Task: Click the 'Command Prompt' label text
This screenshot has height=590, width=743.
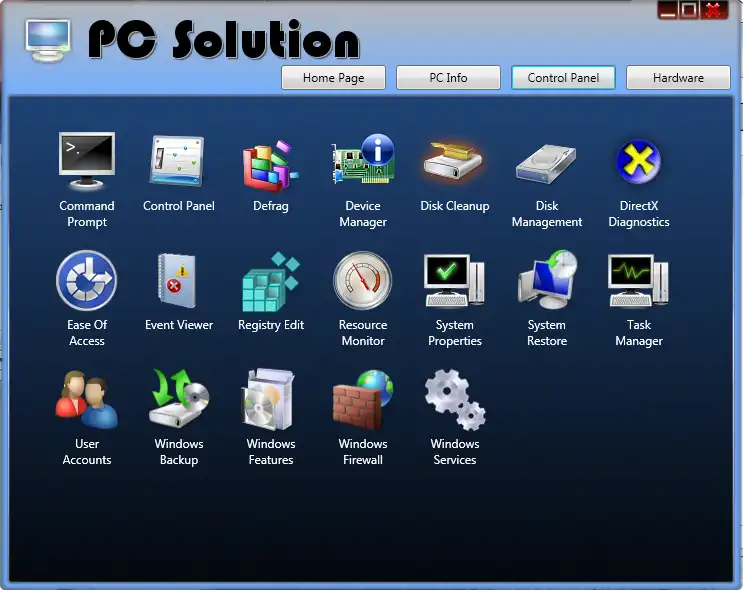Action: pos(87,214)
